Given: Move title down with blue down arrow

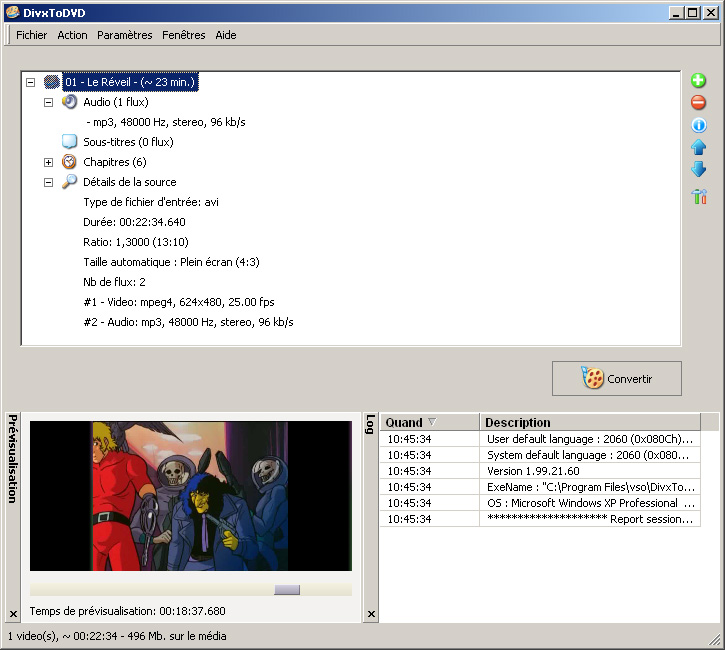Looking at the screenshot, I should [698, 169].
